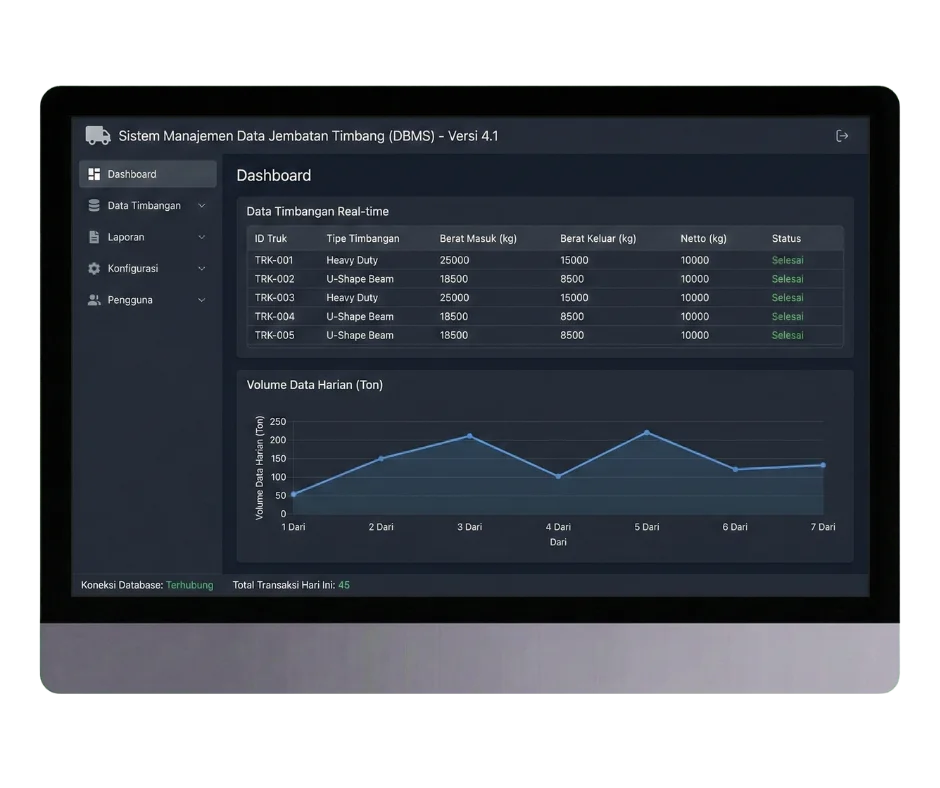Click the ID Truk column header

coord(271,239)
